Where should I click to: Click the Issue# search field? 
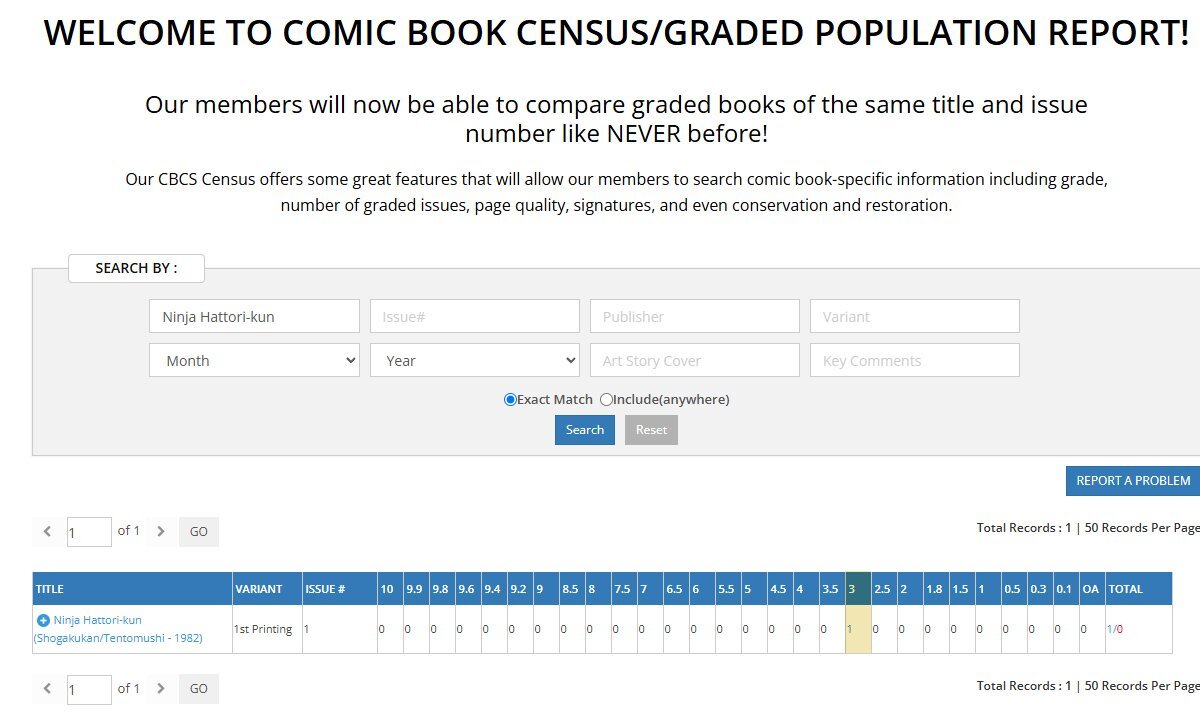click(474, 317)
